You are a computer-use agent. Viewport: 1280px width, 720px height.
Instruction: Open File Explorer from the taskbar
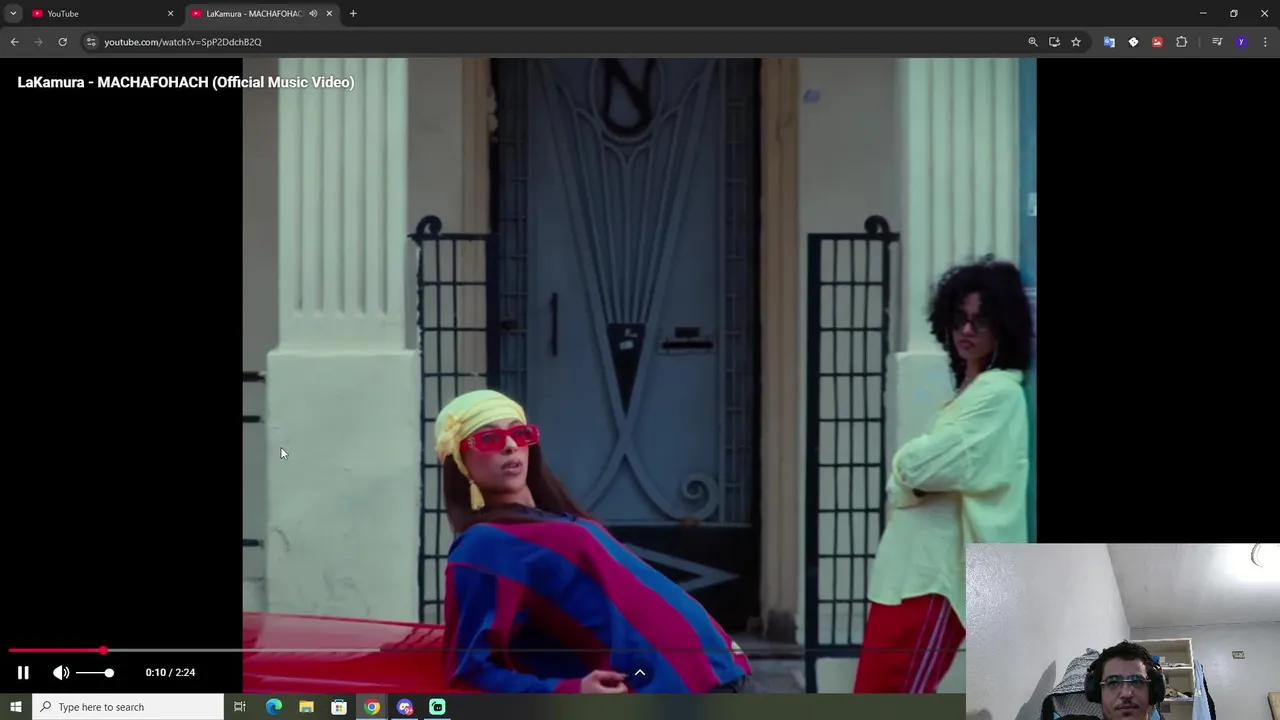click(x=306, y=707)
